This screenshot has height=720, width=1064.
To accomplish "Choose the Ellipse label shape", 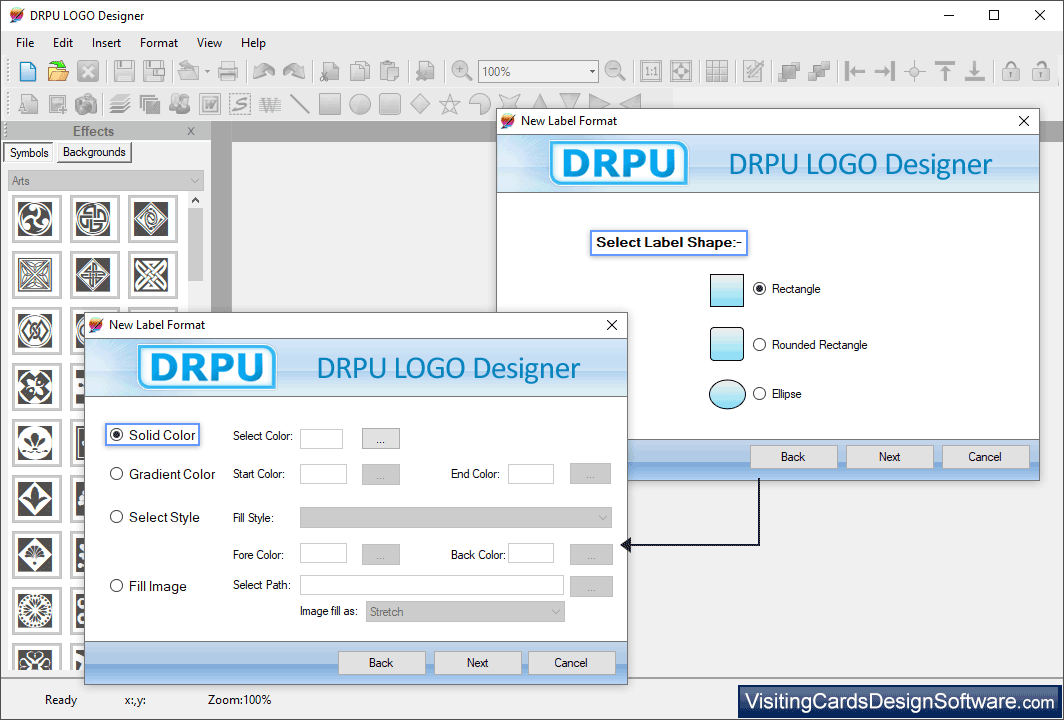I will [x=777, y=394].
